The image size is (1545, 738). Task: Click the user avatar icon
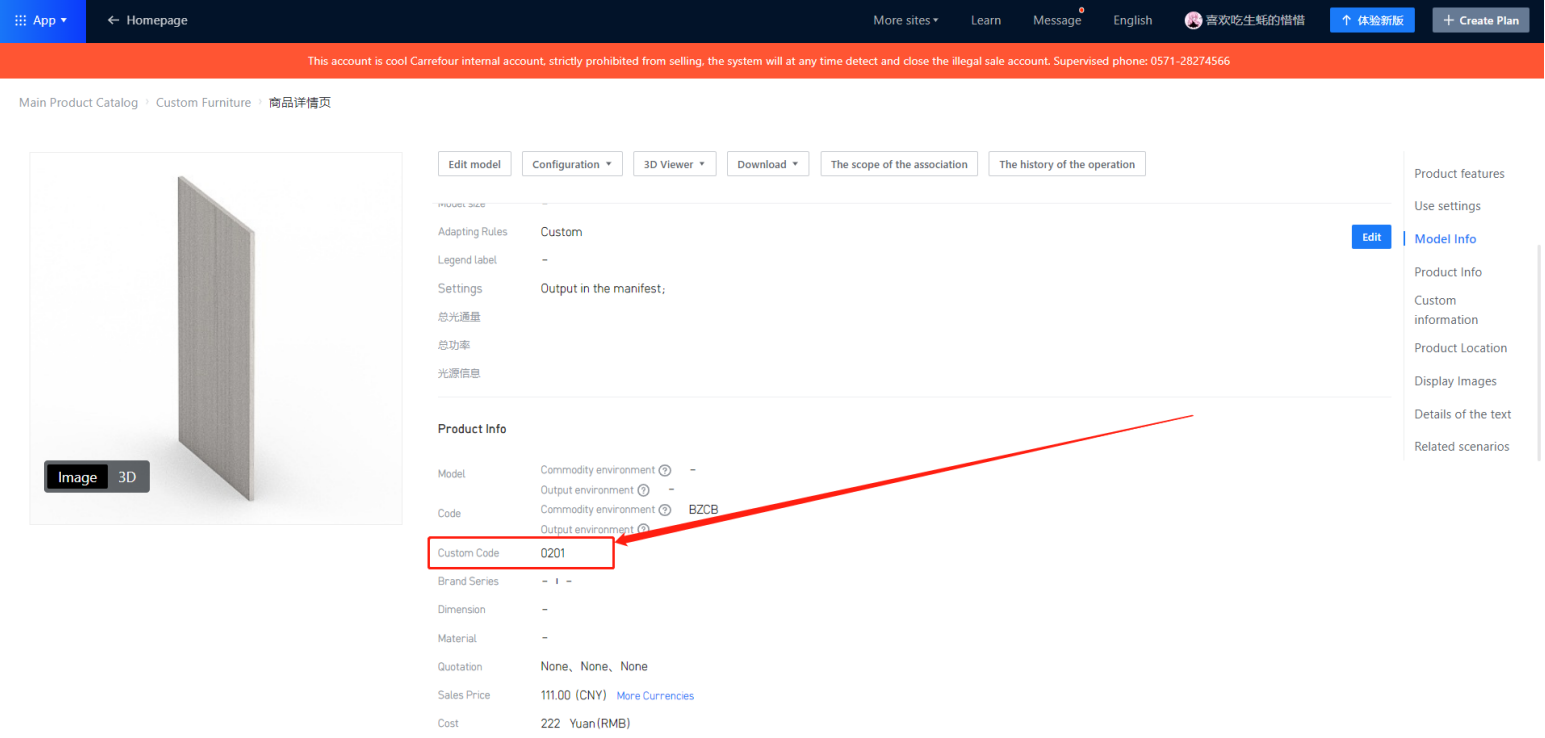pyautogui.click(x=1193, y=20)
